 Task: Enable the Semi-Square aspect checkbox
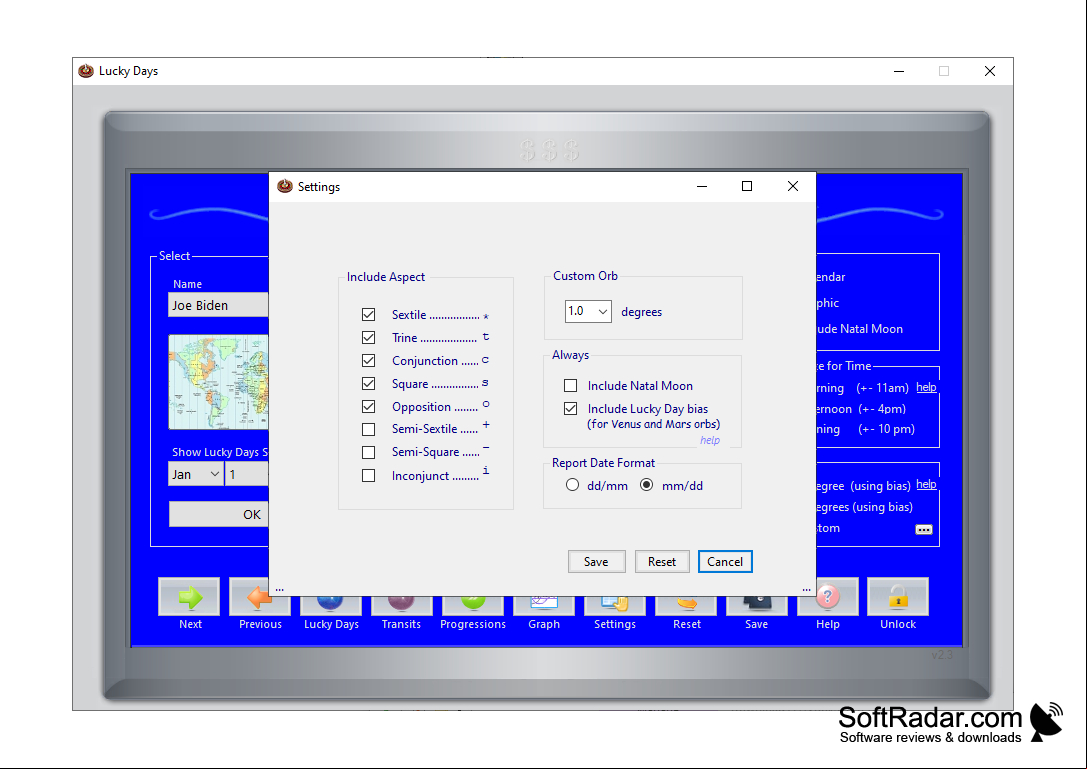pos(368,452)
